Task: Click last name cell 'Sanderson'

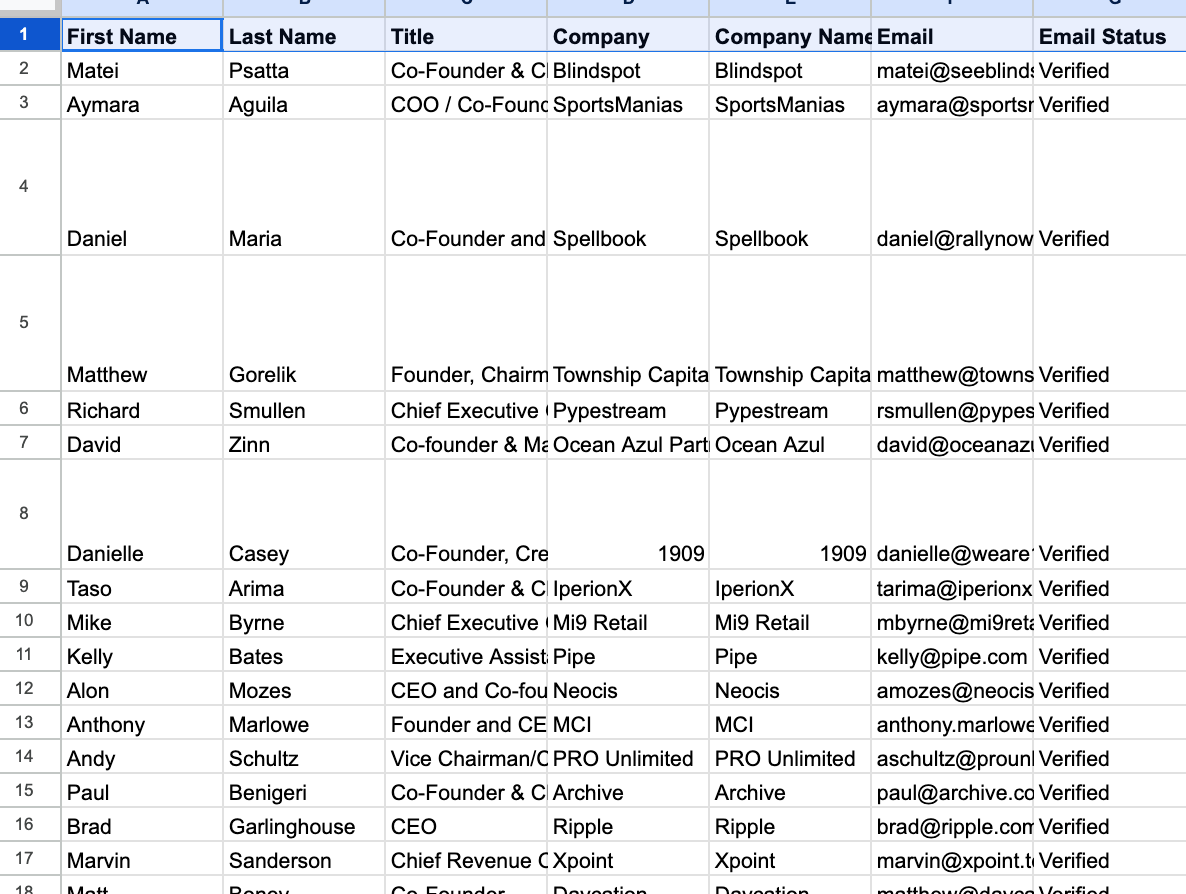Action: pos(304,859)
